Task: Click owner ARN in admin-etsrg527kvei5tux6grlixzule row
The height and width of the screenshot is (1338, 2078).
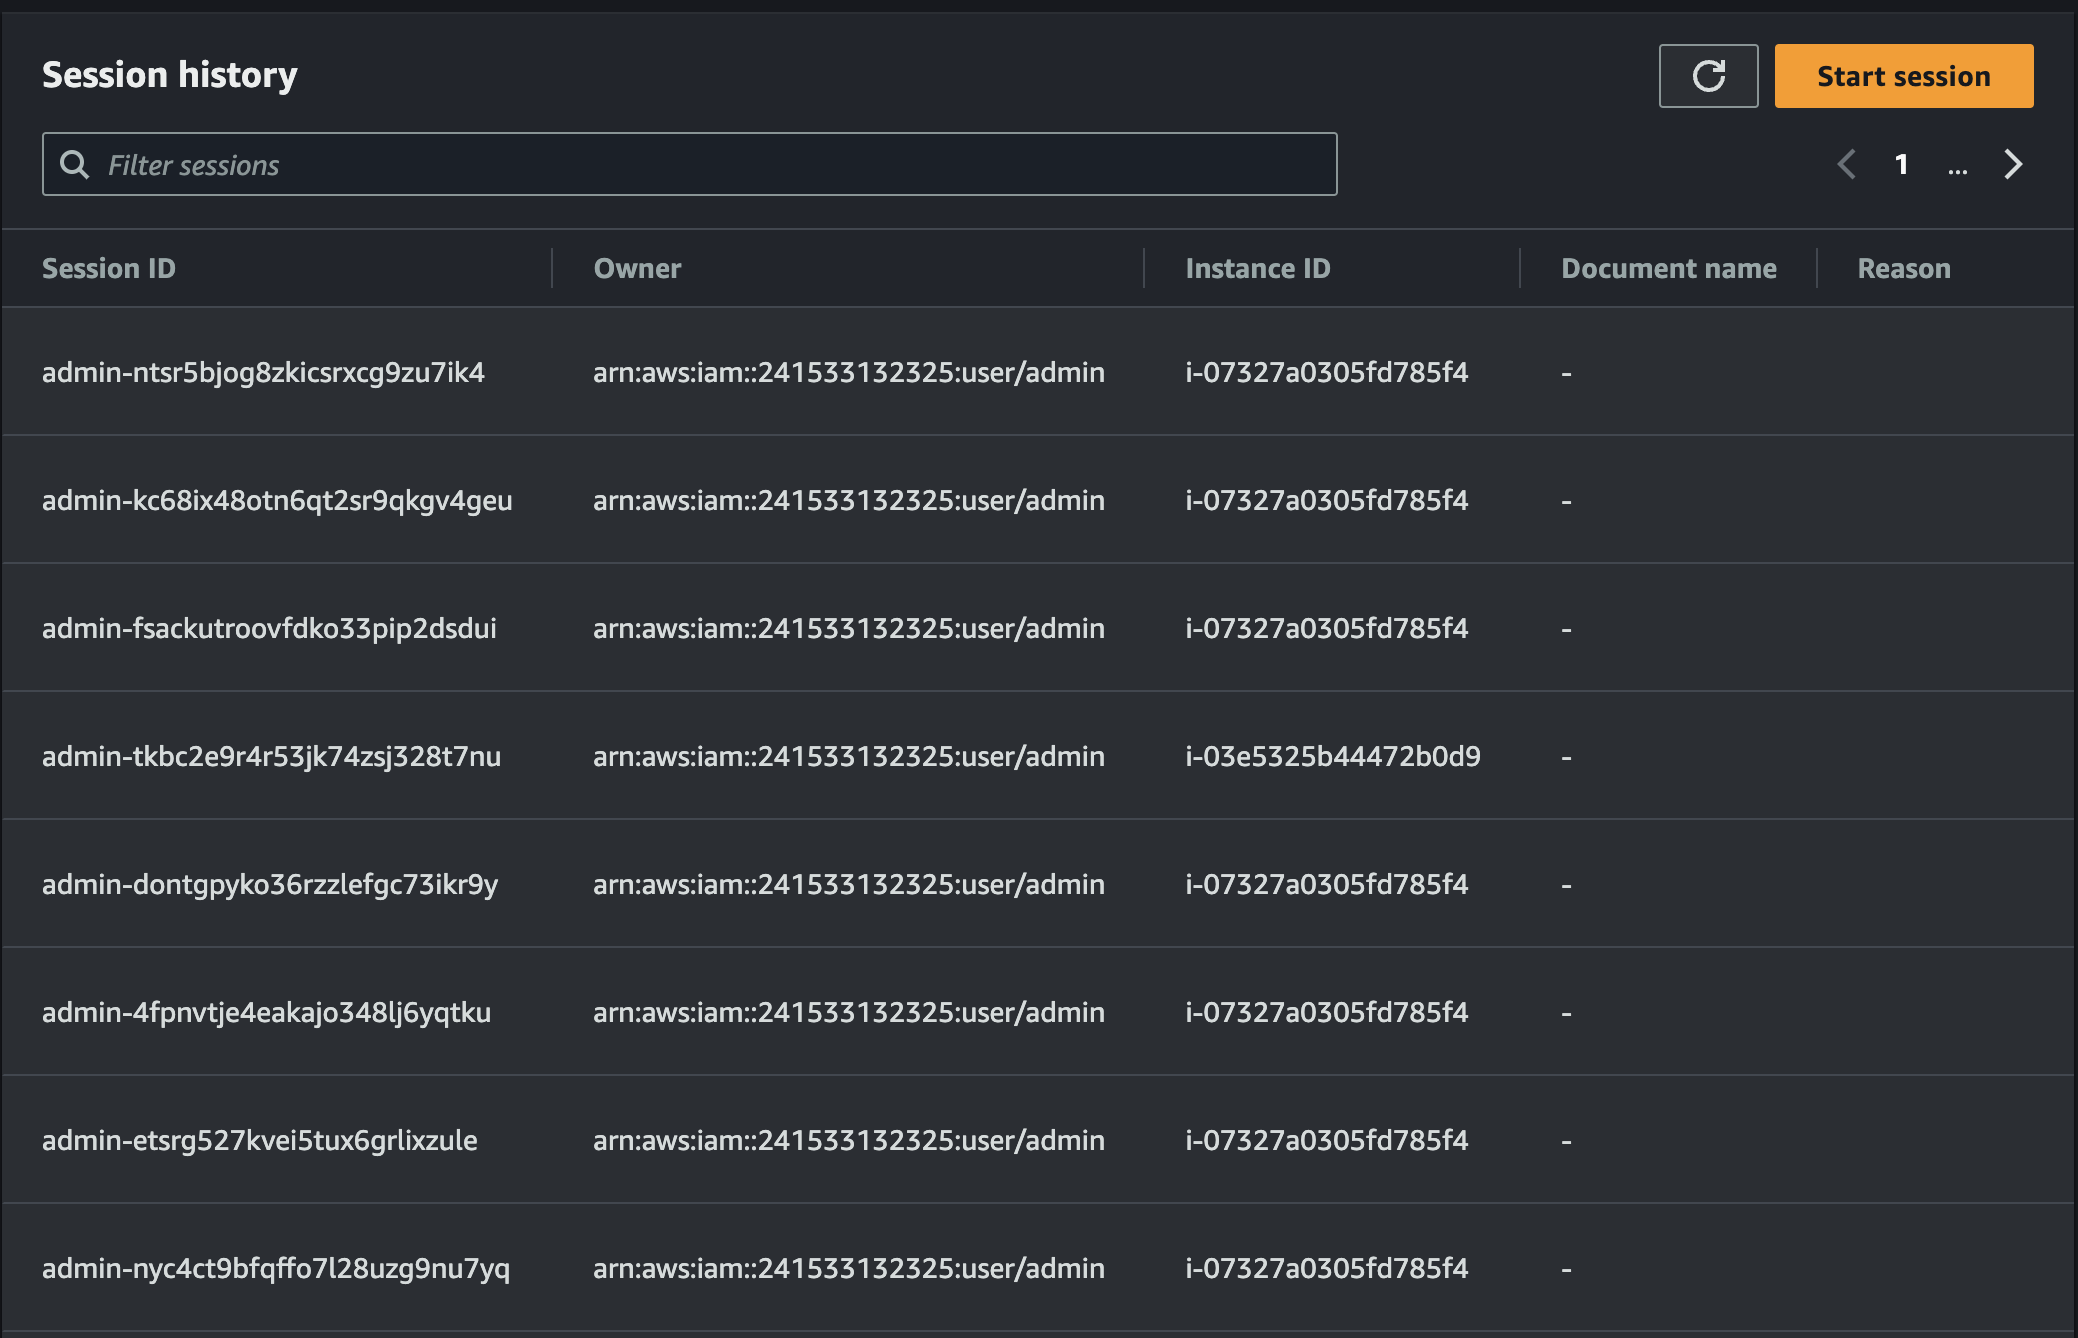Action: pyautogui.click(x=848, y=1140)
